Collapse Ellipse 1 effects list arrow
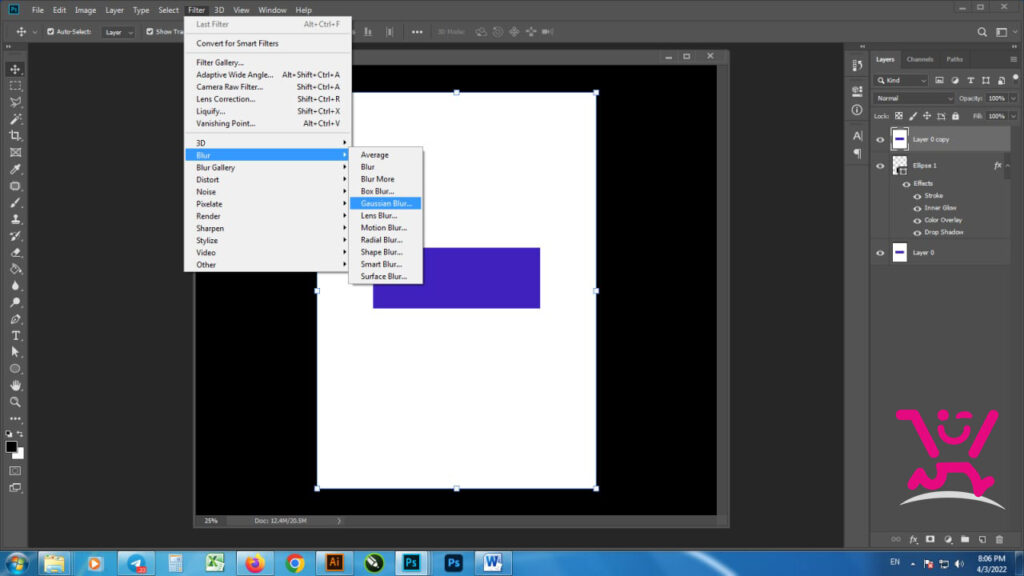Image resolution: width=1024 pixels, height=576 pixels. click(x=1008, y=166)
